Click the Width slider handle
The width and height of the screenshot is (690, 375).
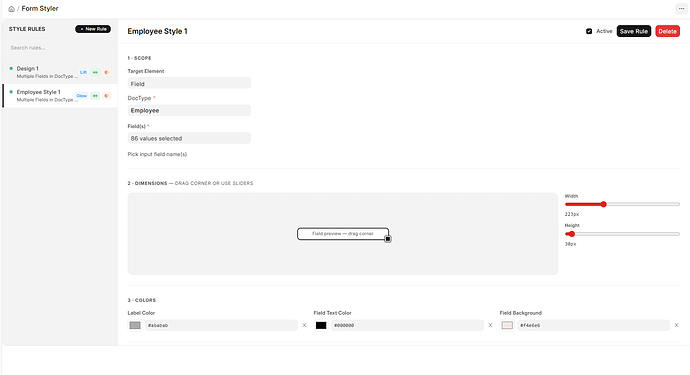(604, 204)
